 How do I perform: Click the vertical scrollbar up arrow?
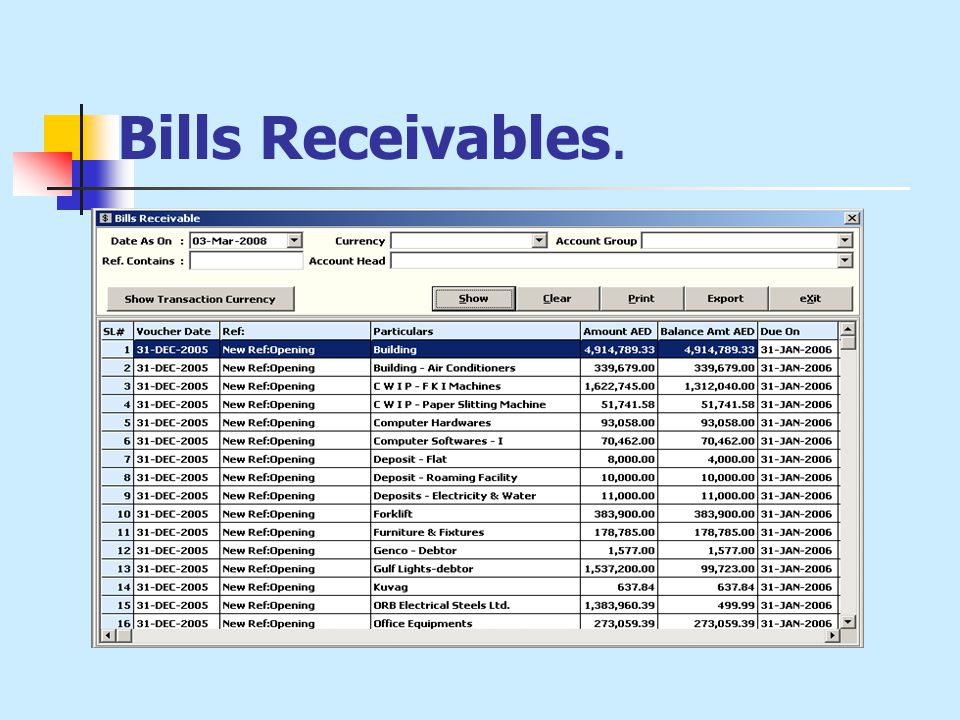point(848,329)
